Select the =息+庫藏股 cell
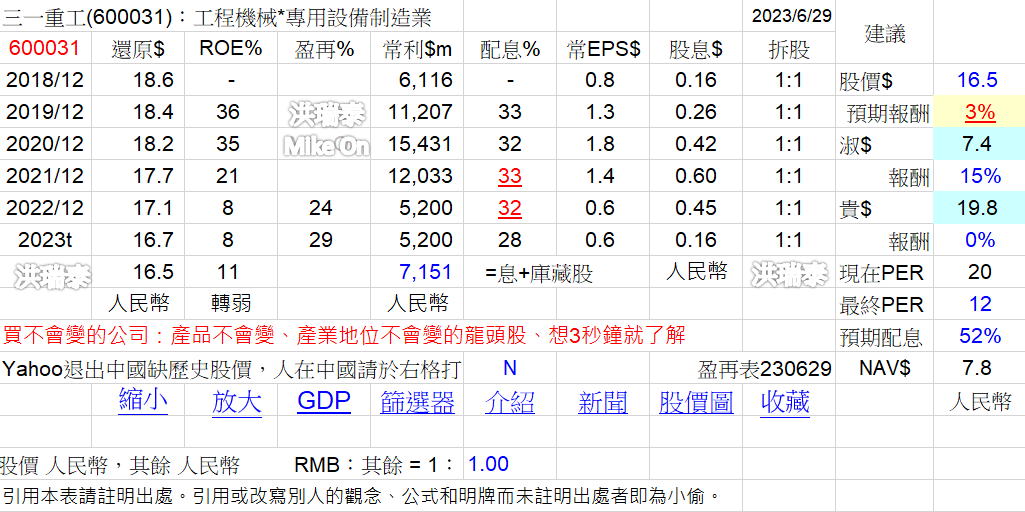Image resolution: width=1025 pixels, height=512 pixels. tap(539, 273)
